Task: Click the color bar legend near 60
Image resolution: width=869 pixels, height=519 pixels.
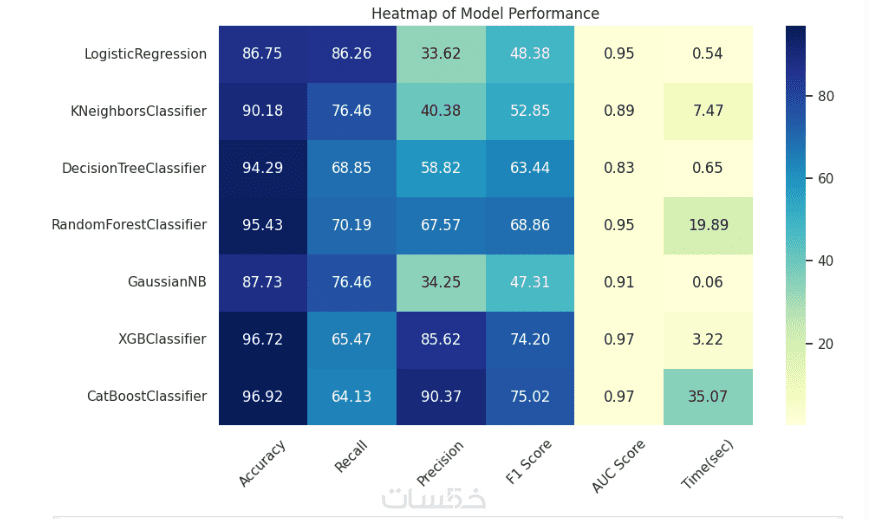Action: click(x=796, y=179)
